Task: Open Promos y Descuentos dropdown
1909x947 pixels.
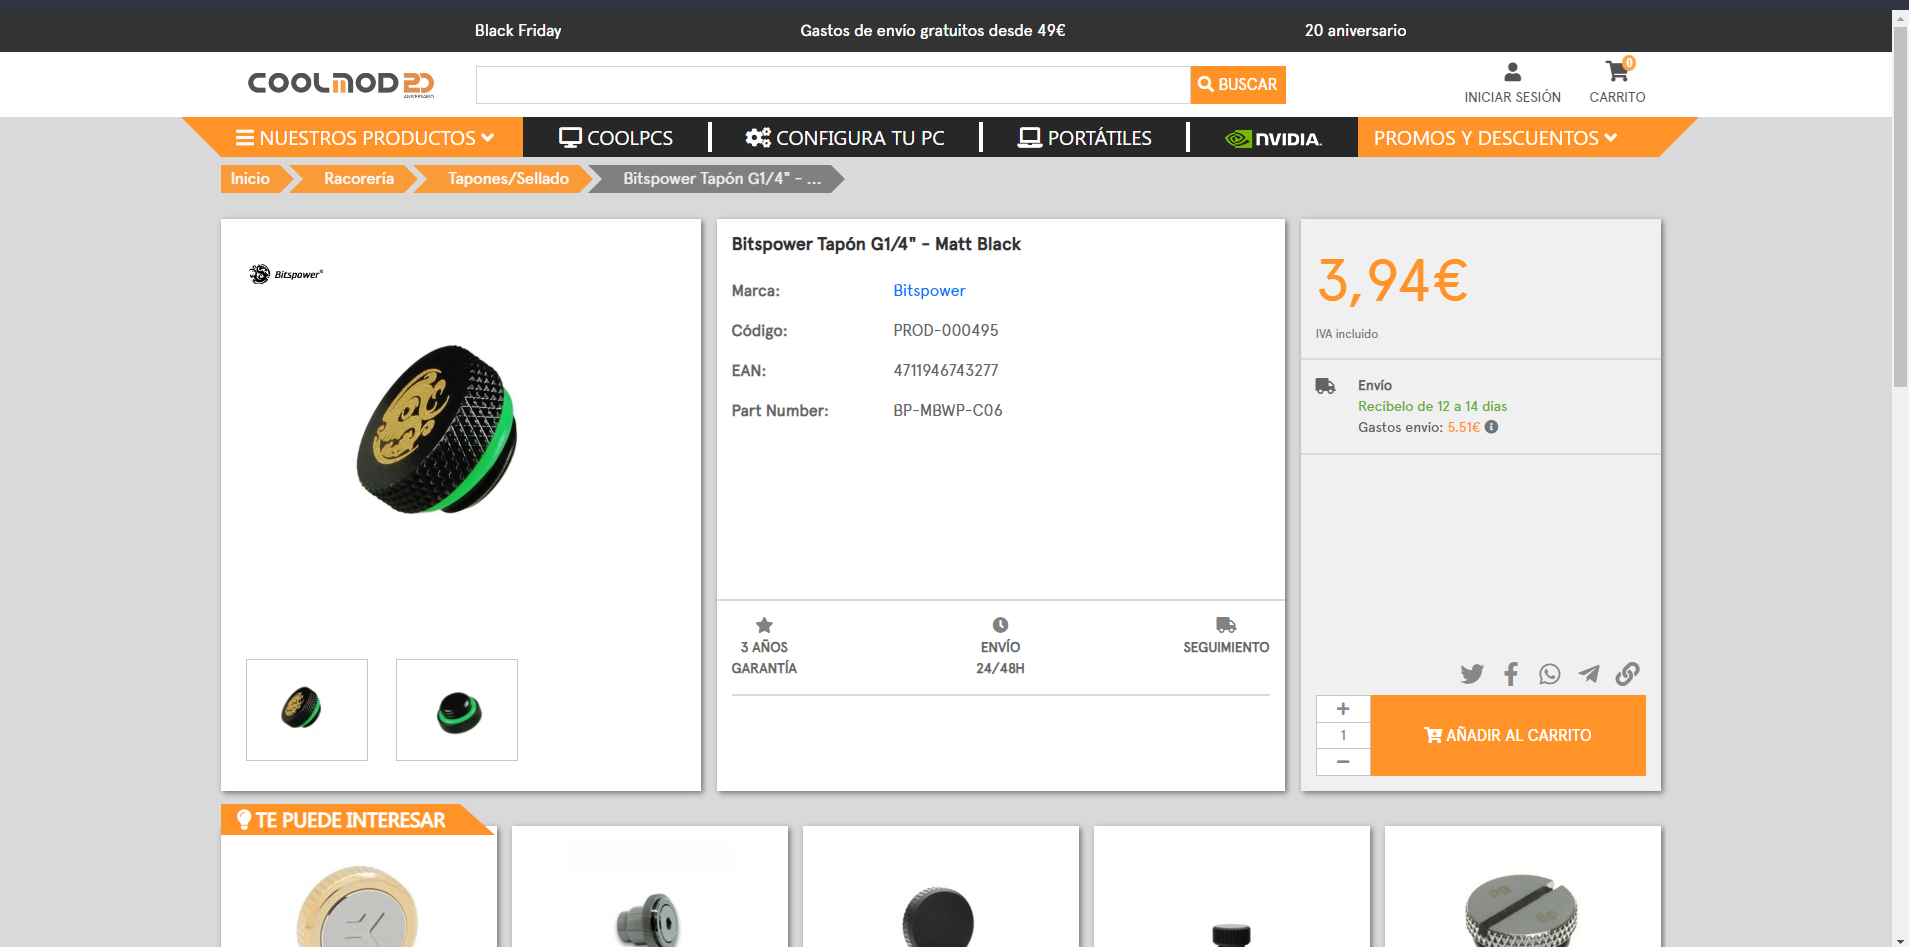Action: point(1495,138)
